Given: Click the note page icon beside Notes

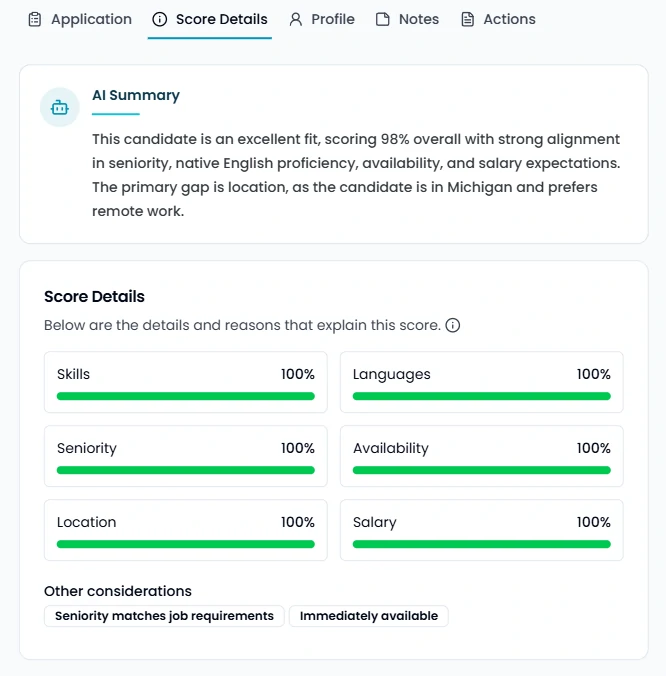Looking at the screenshot, I should (x=383, y=19).
